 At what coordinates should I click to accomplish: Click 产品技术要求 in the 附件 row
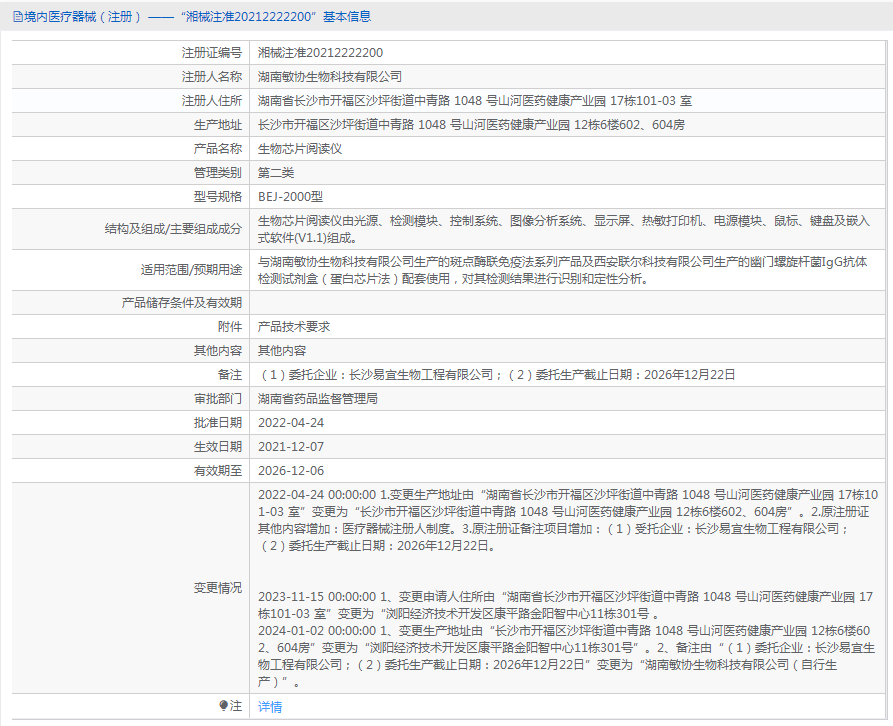294,327
